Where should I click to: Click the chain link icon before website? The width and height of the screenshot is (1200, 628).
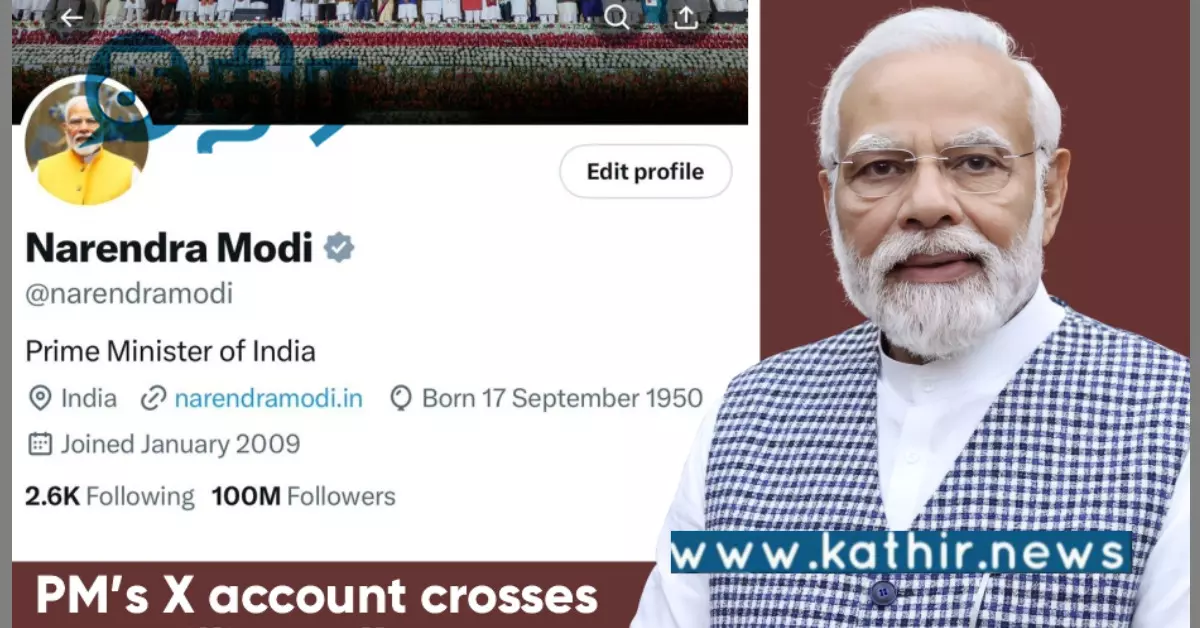[153, 399]
